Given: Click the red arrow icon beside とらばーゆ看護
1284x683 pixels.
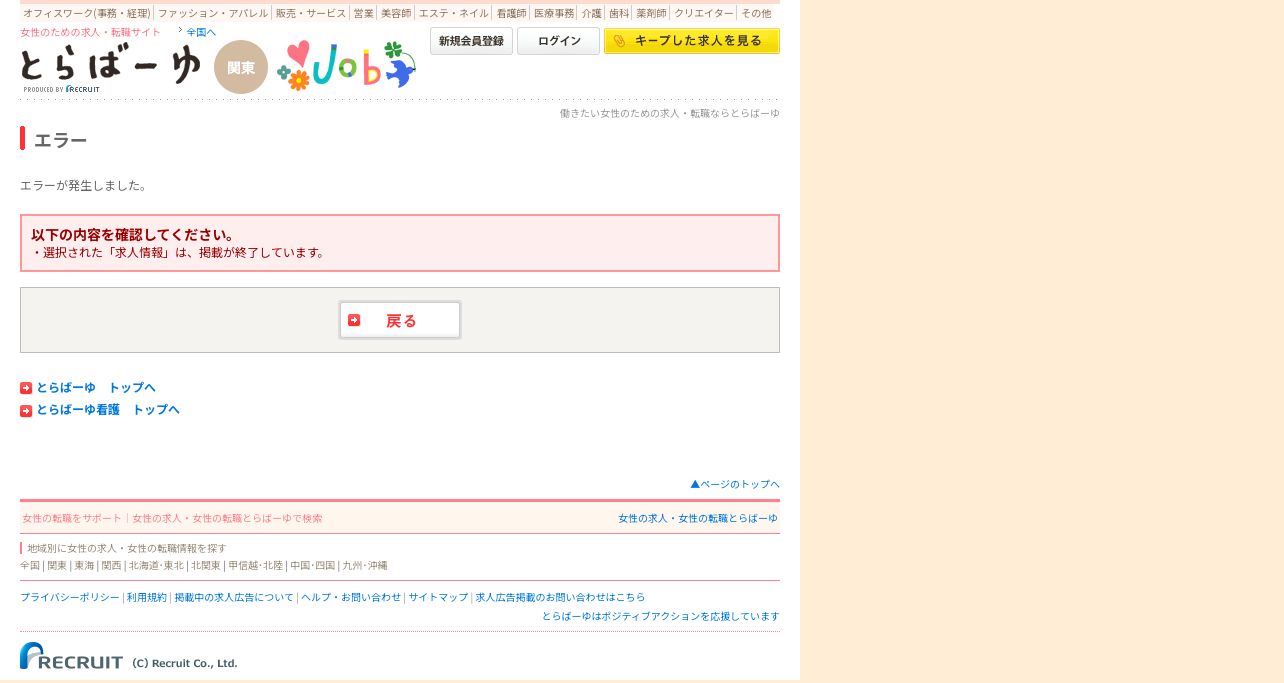Looking at the screenshot, I should pos(26,411).
